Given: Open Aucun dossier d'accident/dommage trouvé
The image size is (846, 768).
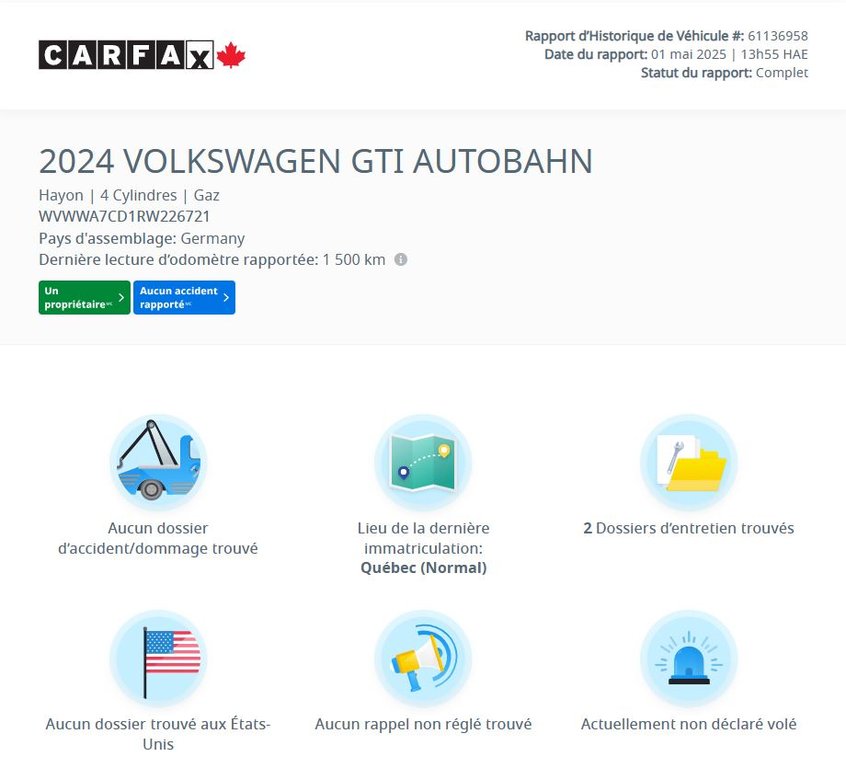Looking at the screenshot, I should point(158,538).
